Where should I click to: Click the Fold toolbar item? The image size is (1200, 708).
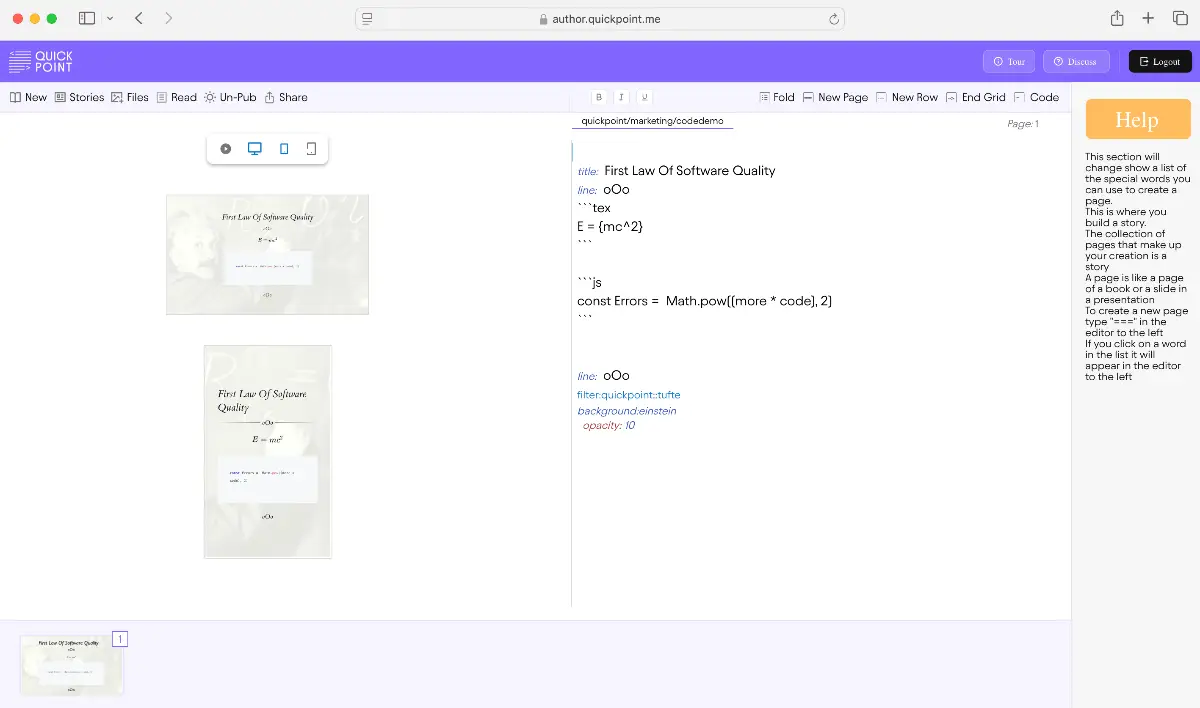click(x=777, y=97)
